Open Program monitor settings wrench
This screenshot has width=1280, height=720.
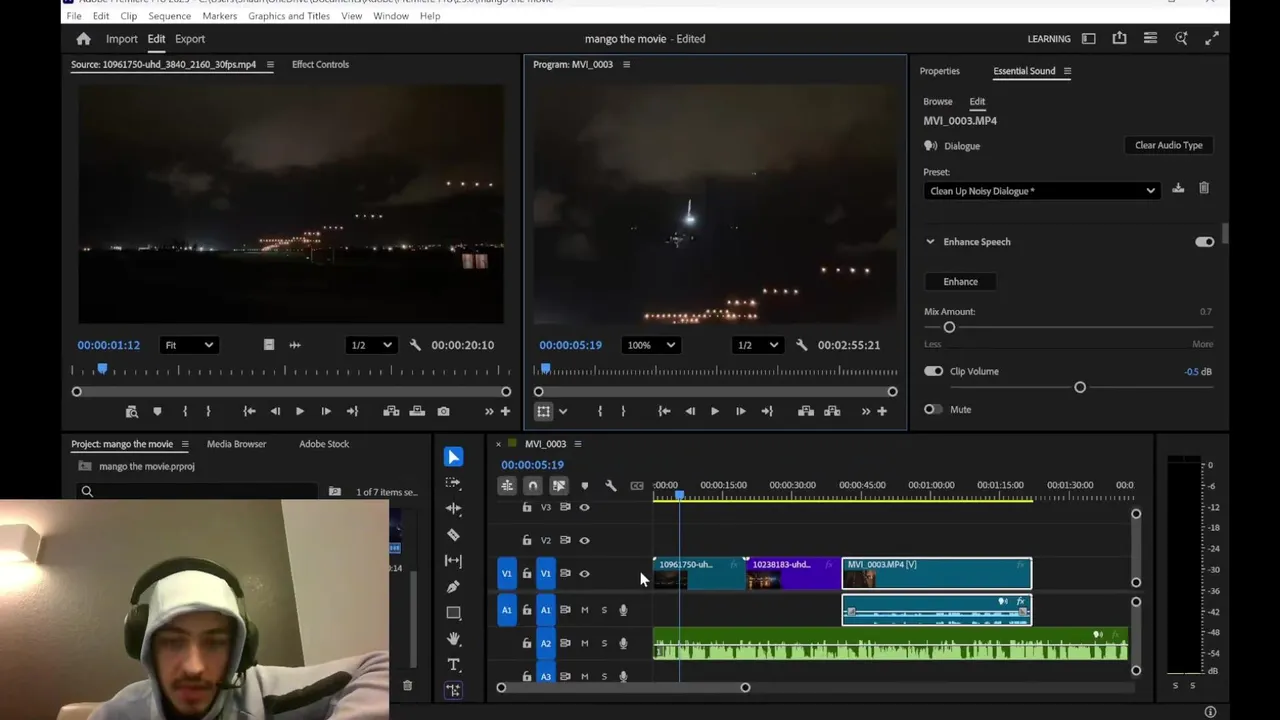click(801, 345)
